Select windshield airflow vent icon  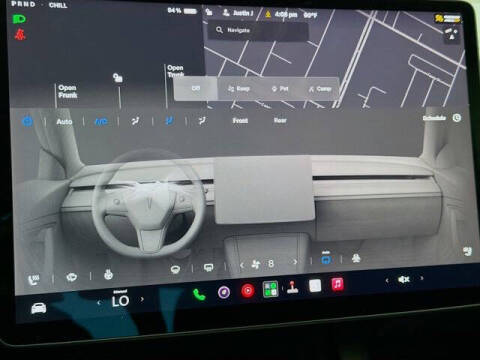tap(135, 121)
